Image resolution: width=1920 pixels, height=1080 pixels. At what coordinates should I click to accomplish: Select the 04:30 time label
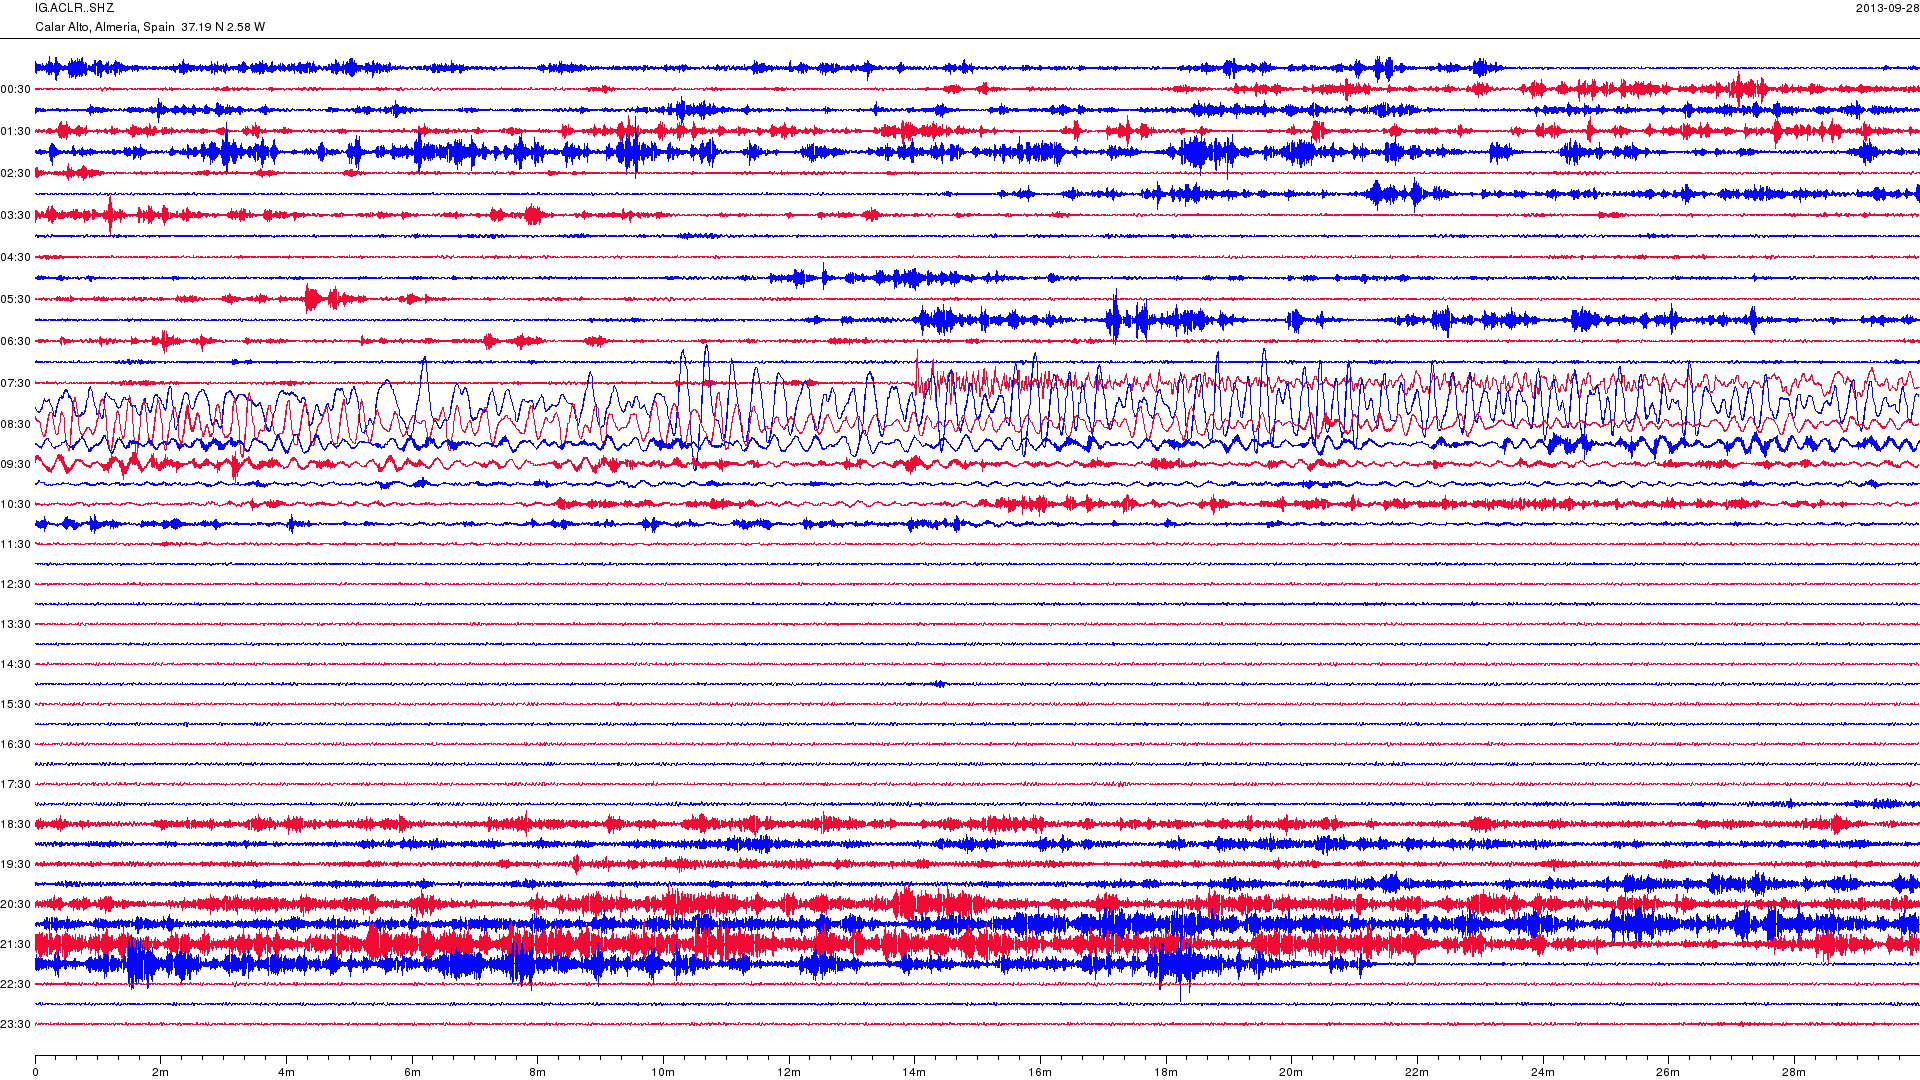(16, 258)
